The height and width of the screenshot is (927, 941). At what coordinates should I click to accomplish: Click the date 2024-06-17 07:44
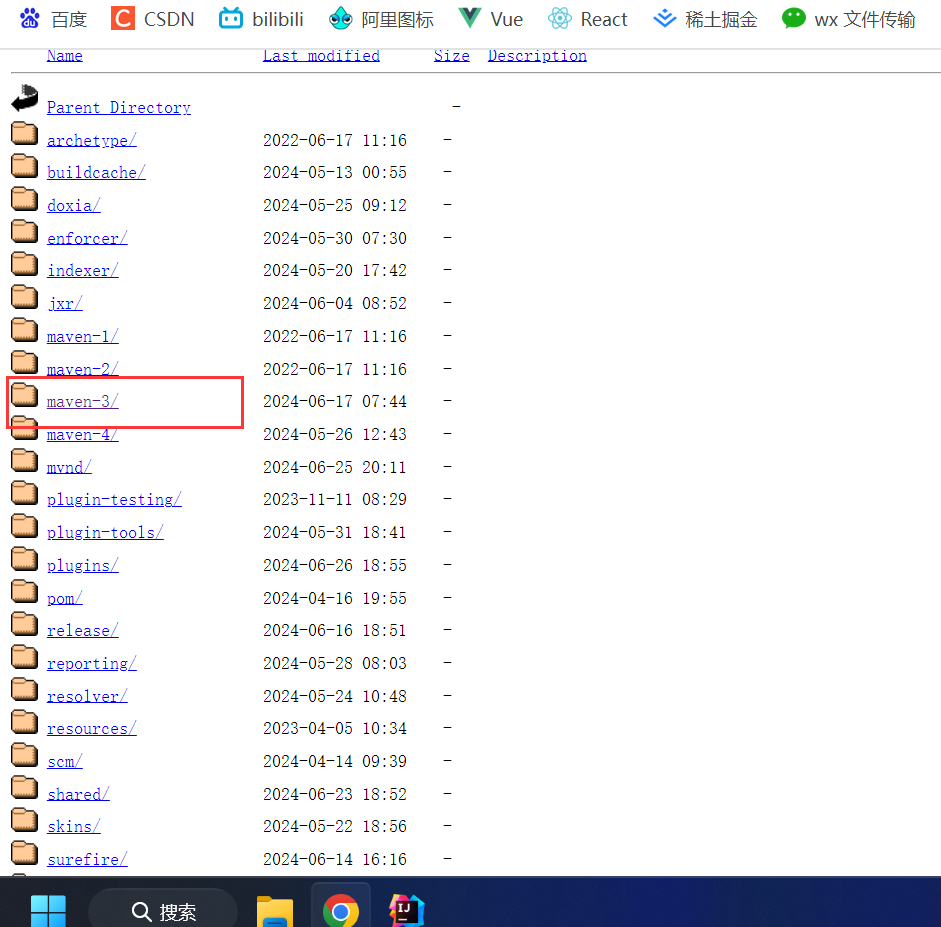[335, 401]
